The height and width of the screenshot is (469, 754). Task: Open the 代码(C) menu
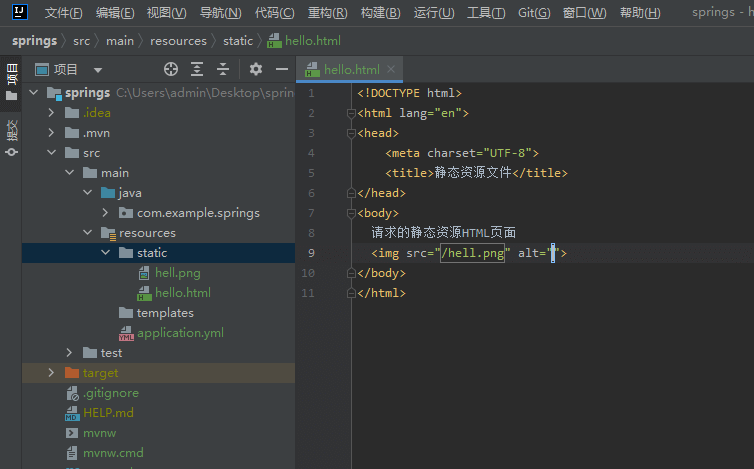(274, 13)
